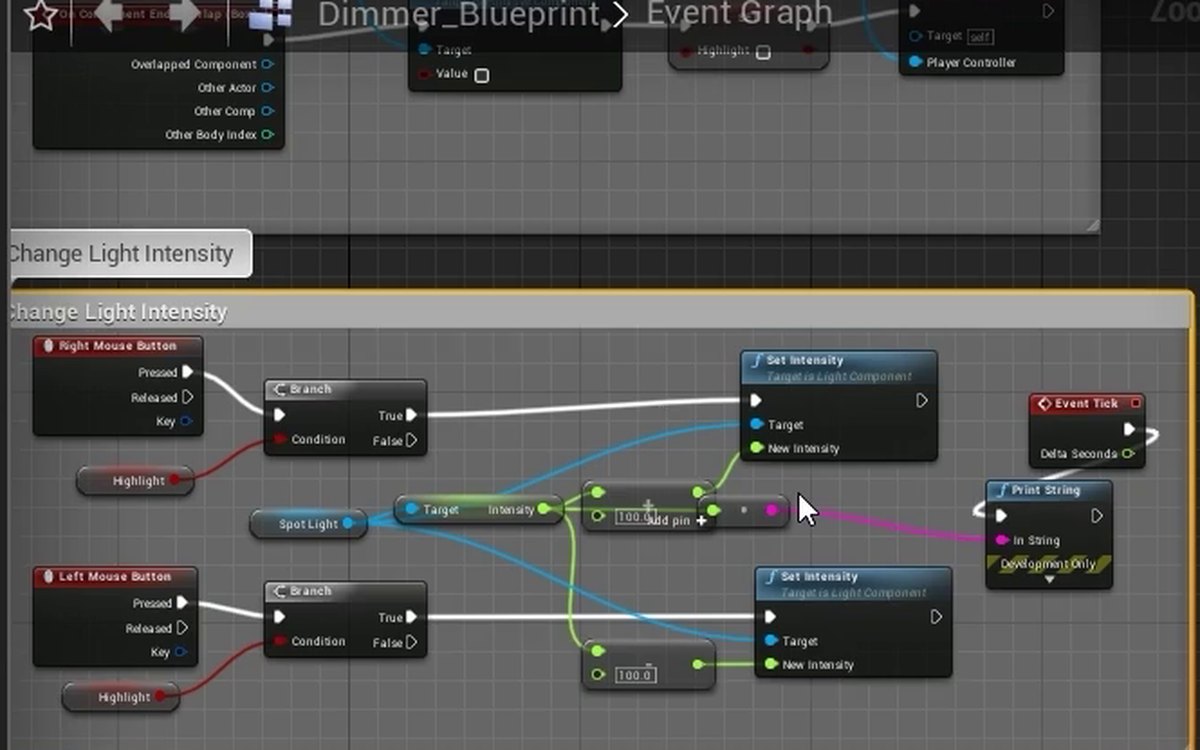Open the Dimmer_Blueprint breadcrumb
Image resolution: width=1200 pixels, height=750 pixels.
459,15
